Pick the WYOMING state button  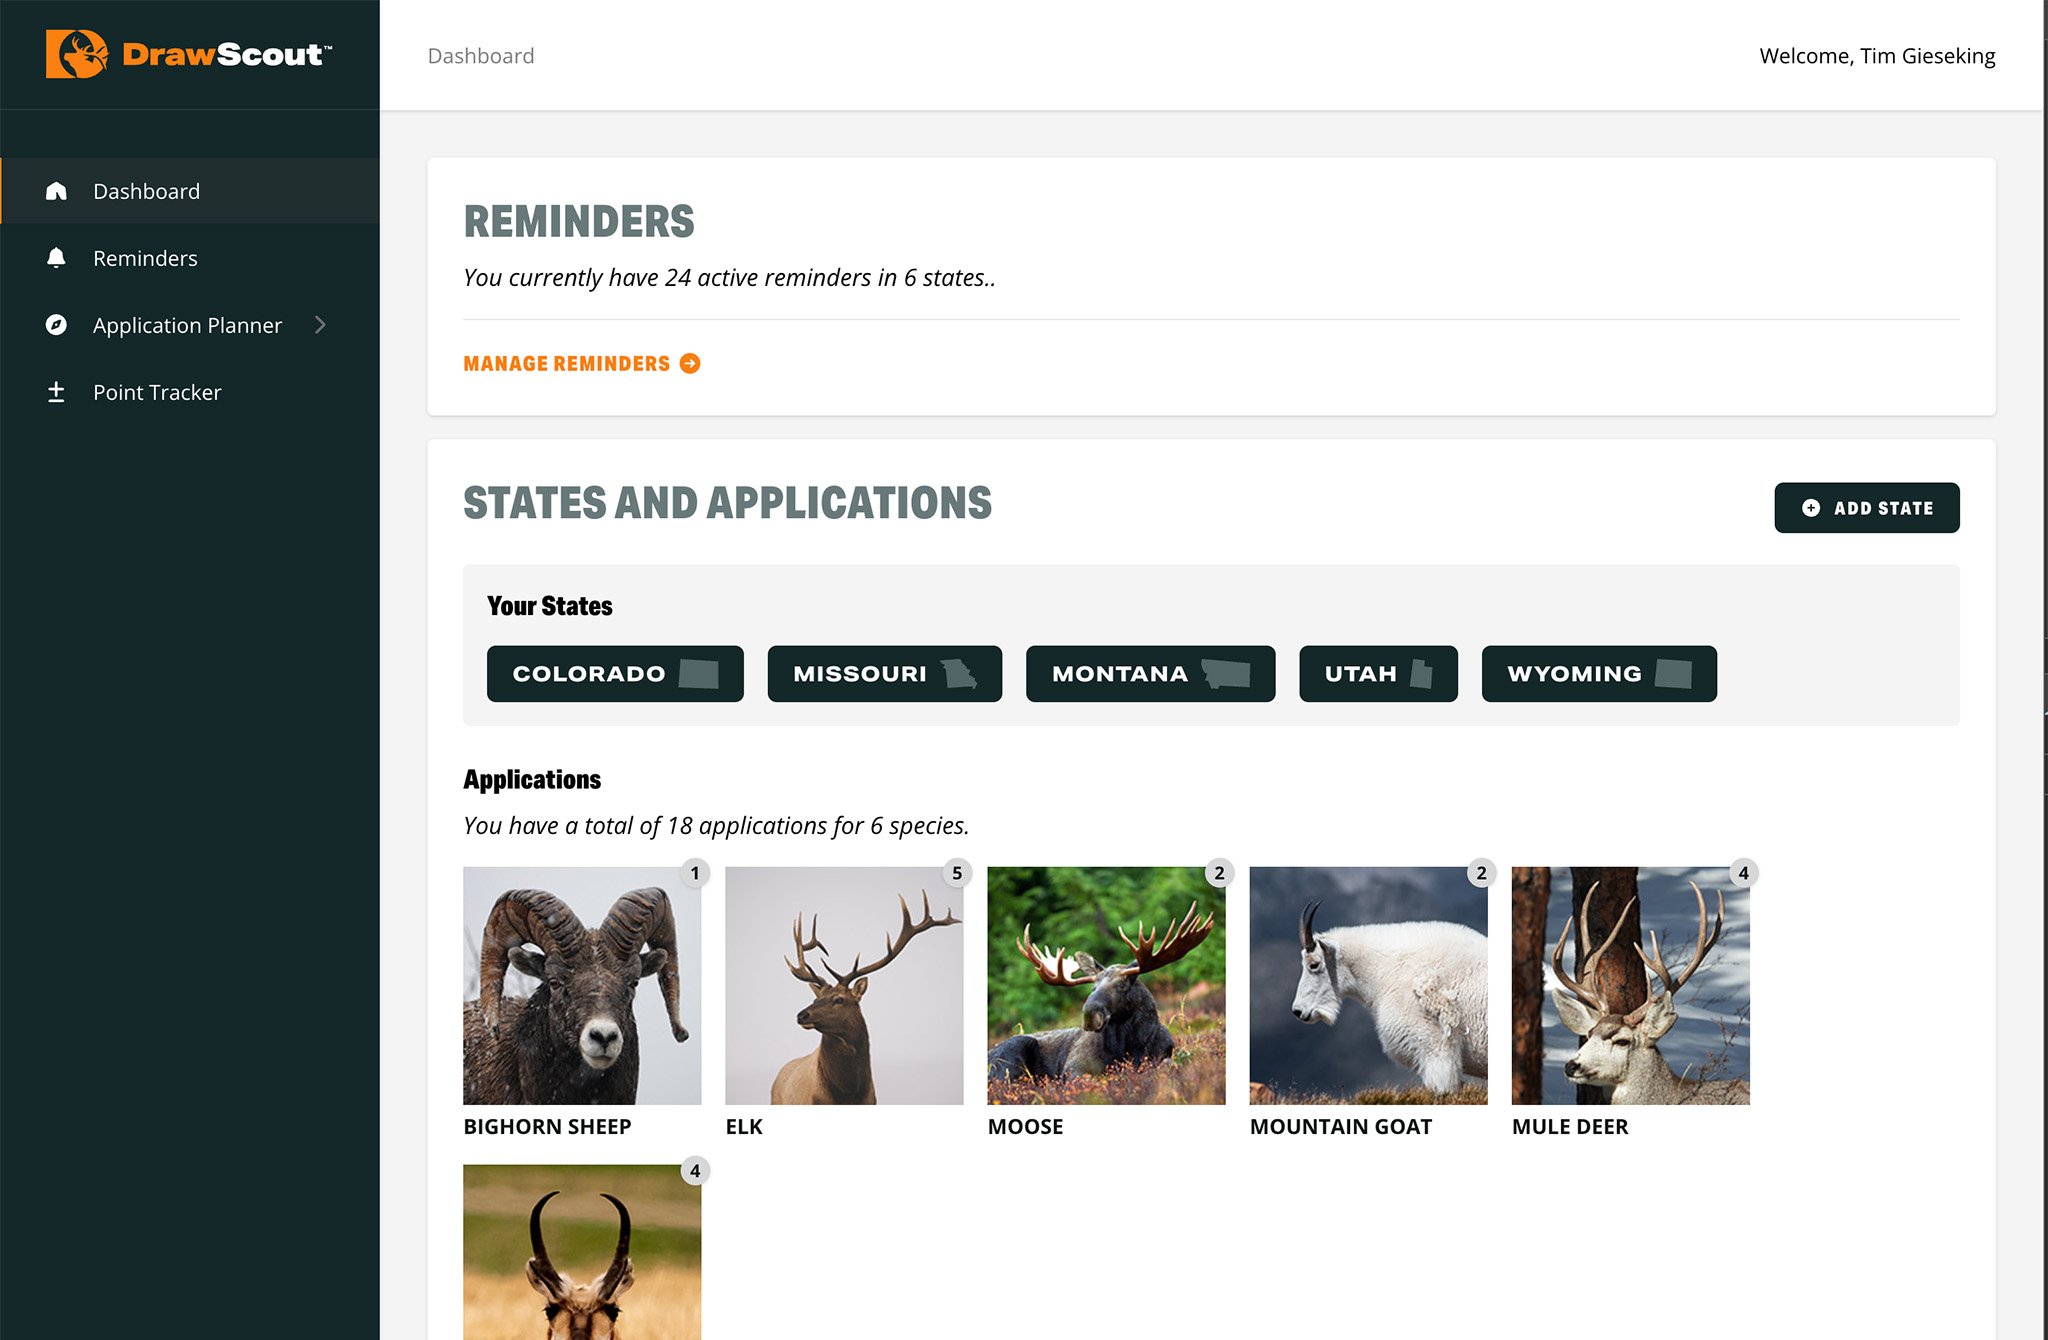pos(1598,674)
